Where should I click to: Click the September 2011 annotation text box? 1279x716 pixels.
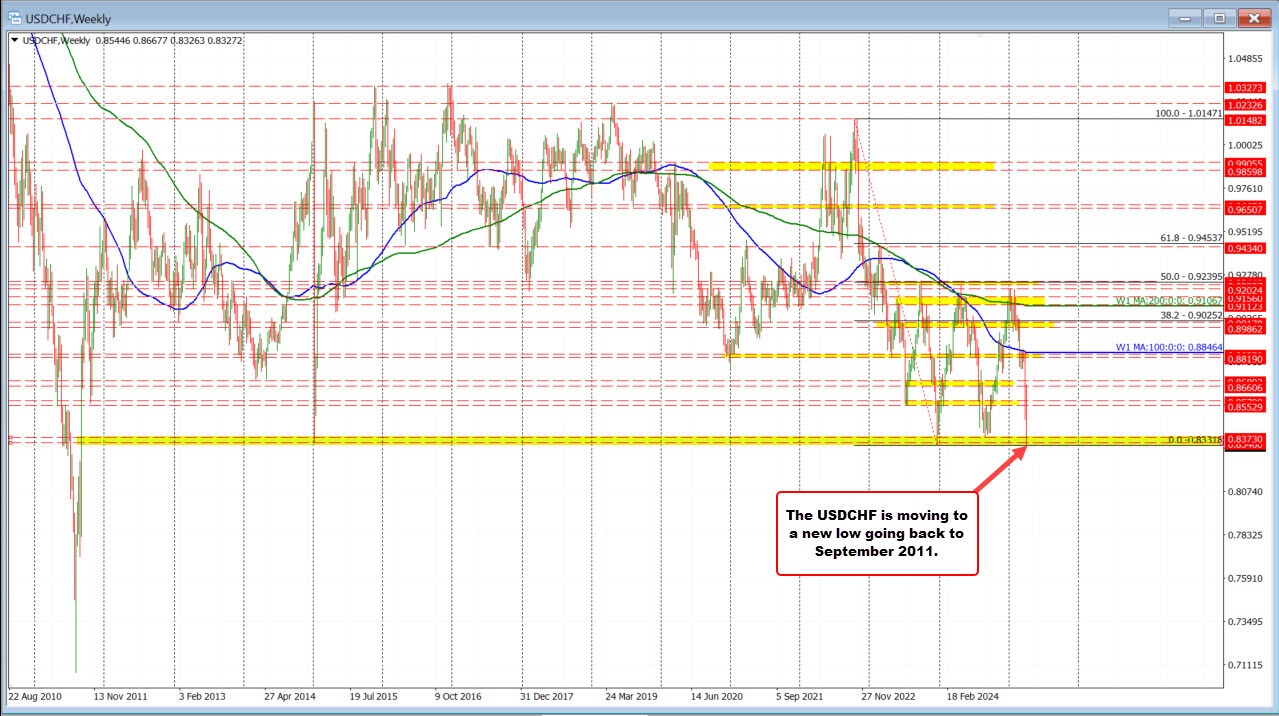(876, 533)
